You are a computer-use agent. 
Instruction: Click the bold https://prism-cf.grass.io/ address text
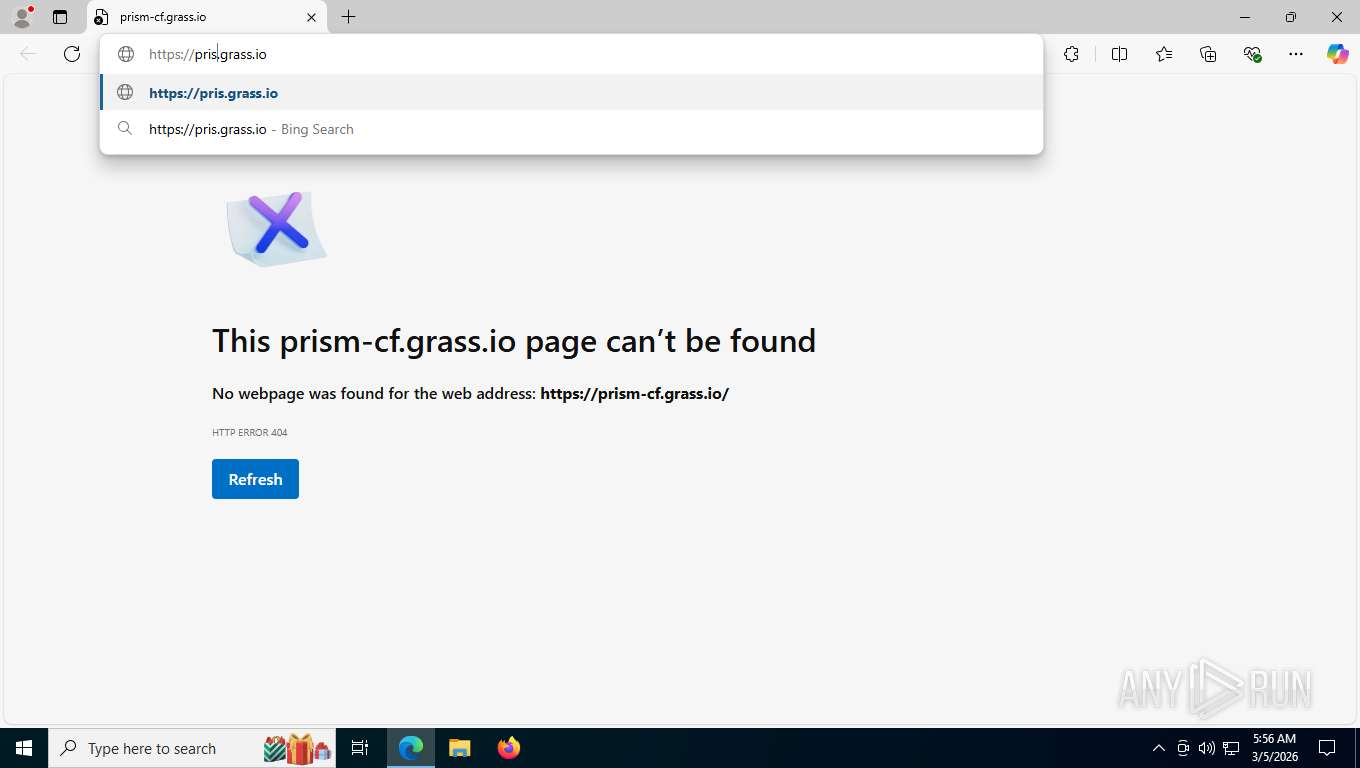[x=635, y=393]
